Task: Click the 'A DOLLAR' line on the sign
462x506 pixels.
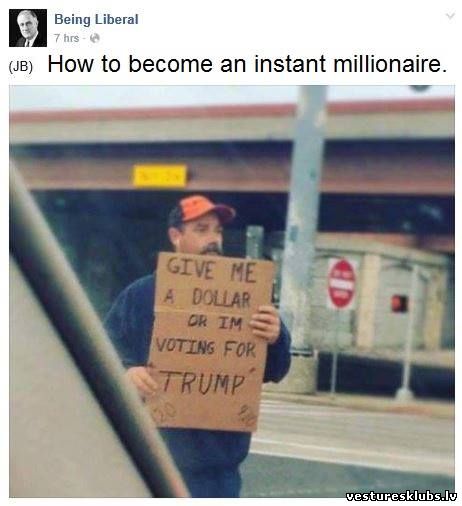Action: point(207,298)
